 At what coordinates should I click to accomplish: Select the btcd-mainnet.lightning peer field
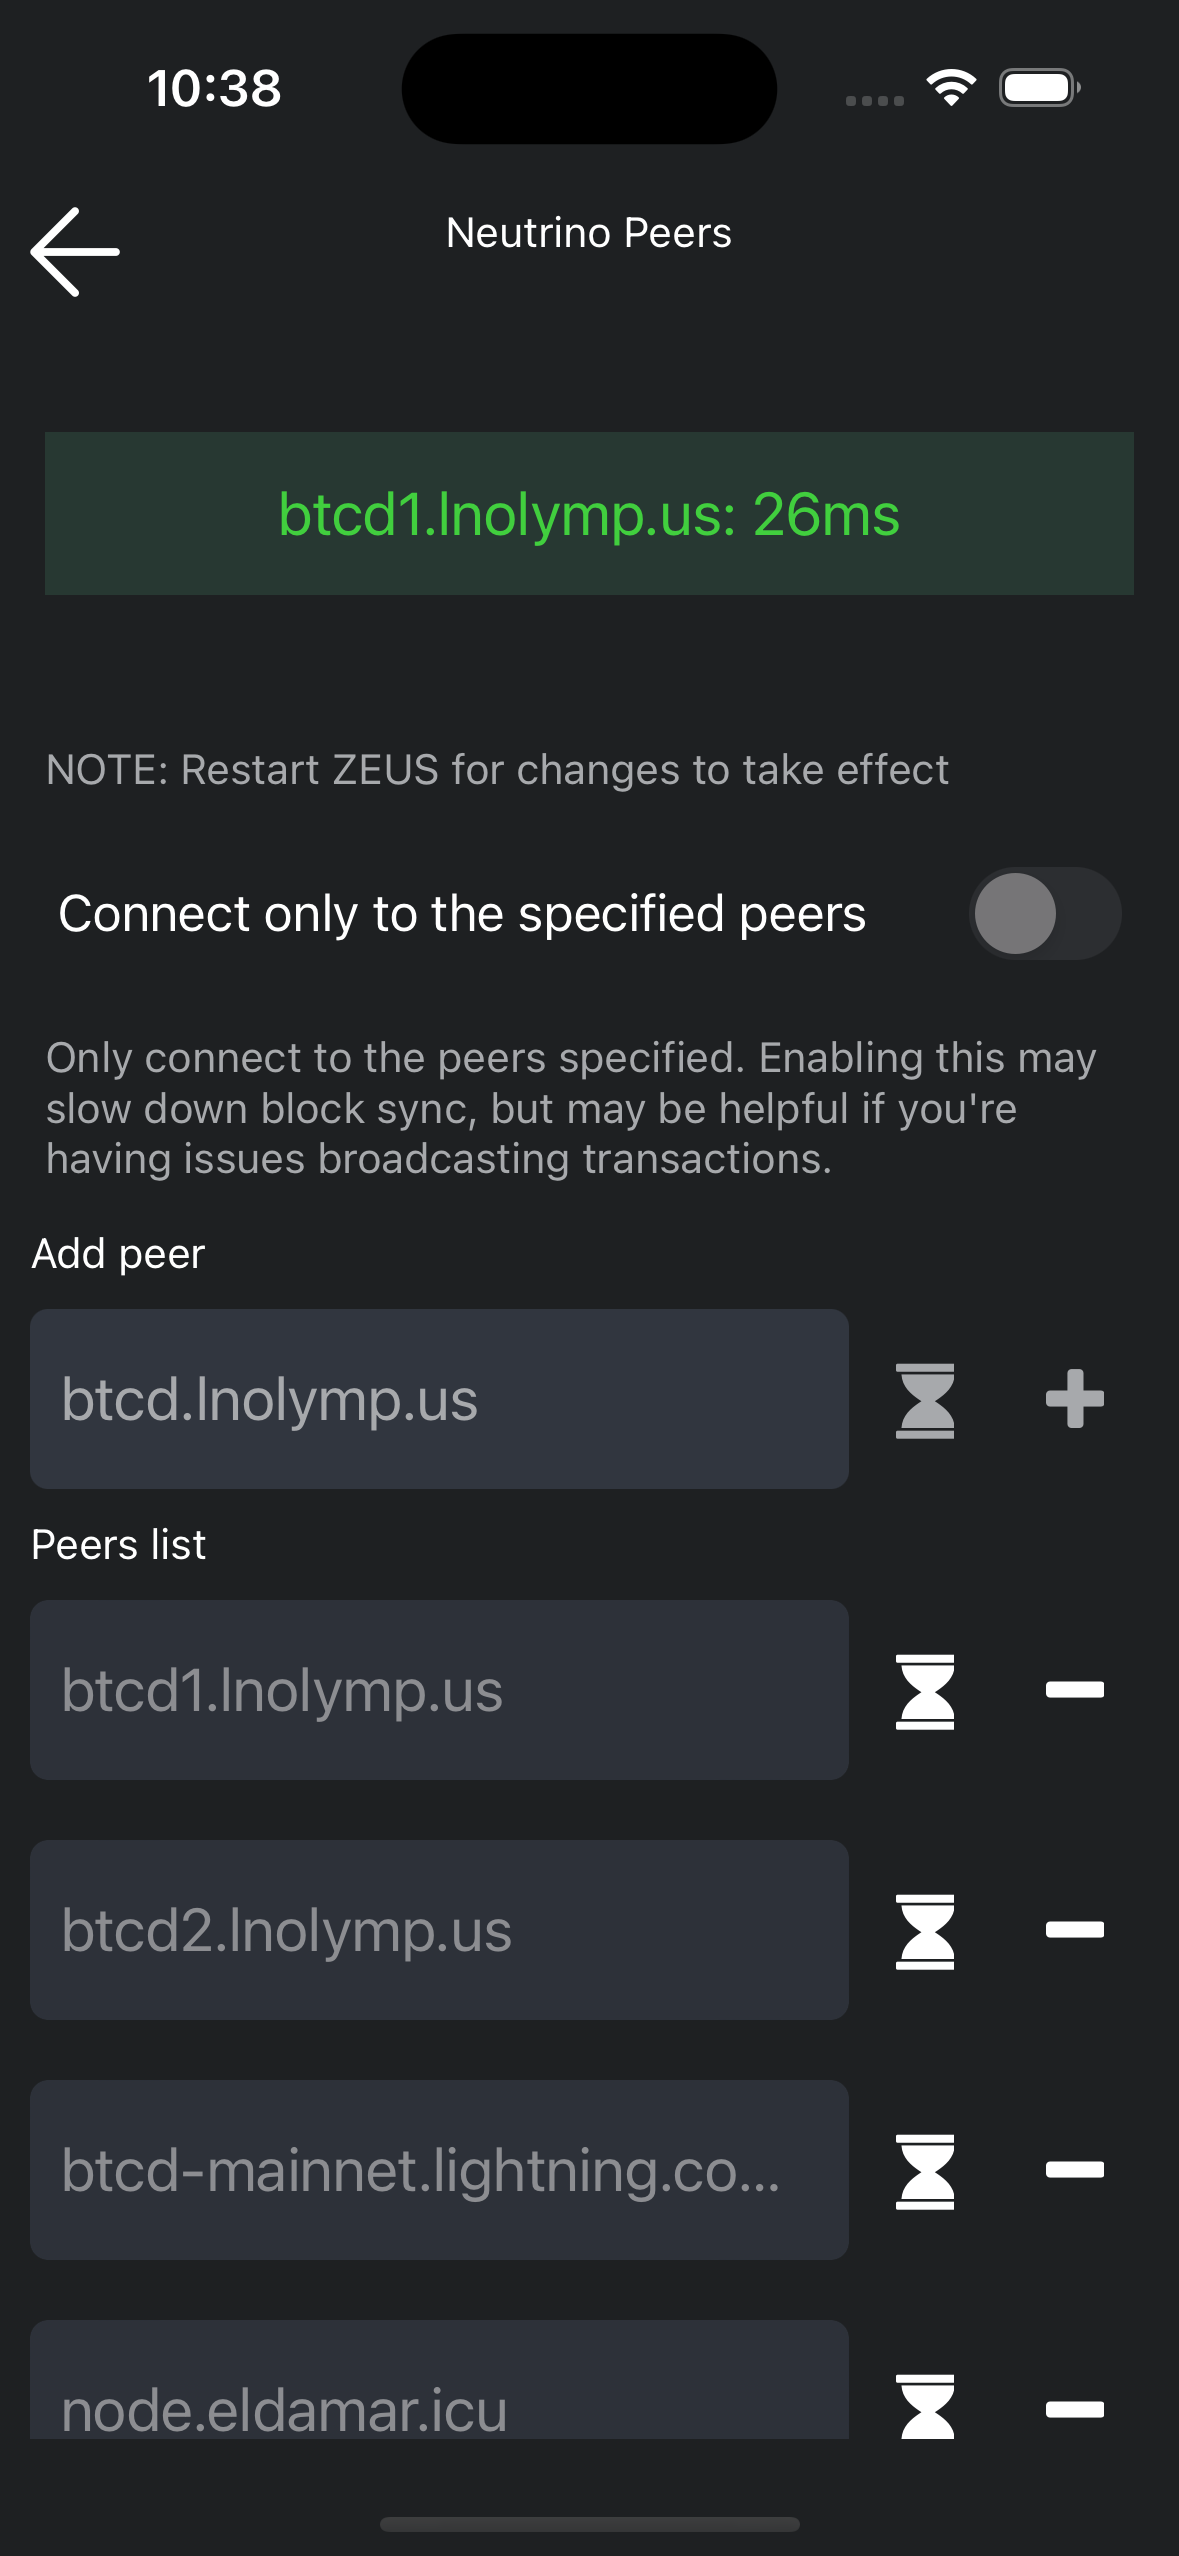pos(439,2170)
